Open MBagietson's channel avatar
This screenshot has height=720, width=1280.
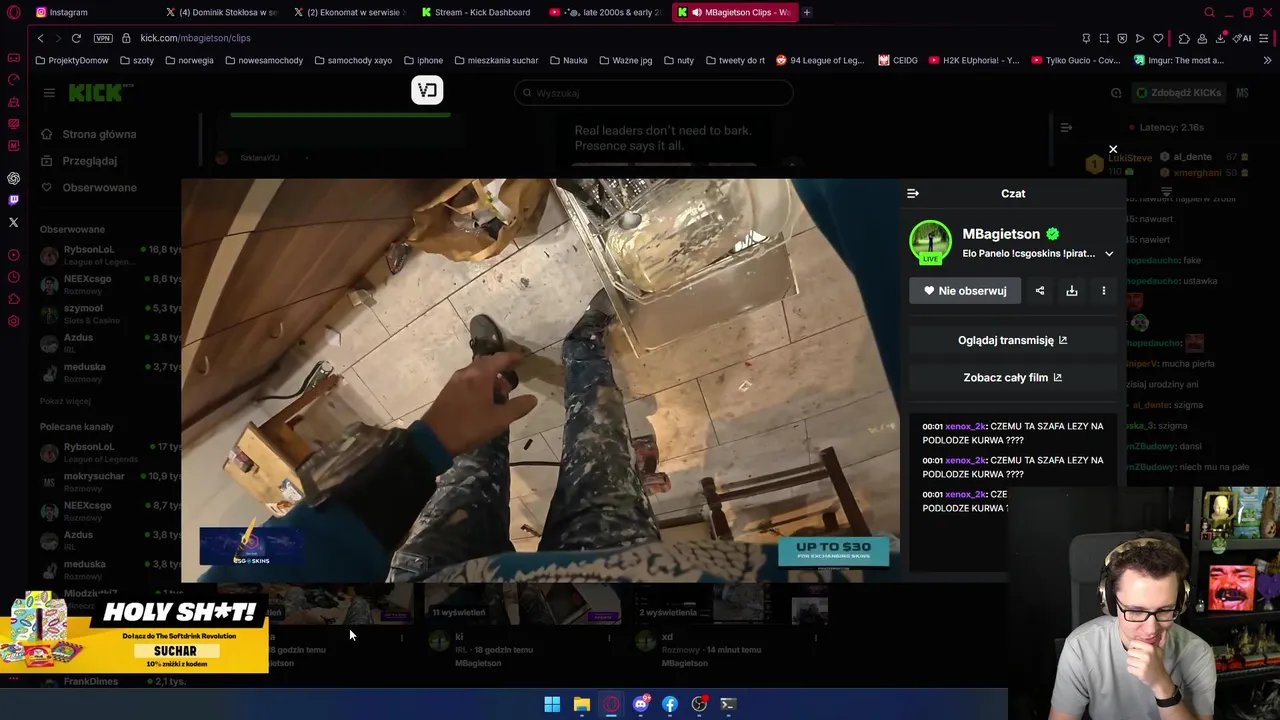pyautogui.click(x=930, y=242)
